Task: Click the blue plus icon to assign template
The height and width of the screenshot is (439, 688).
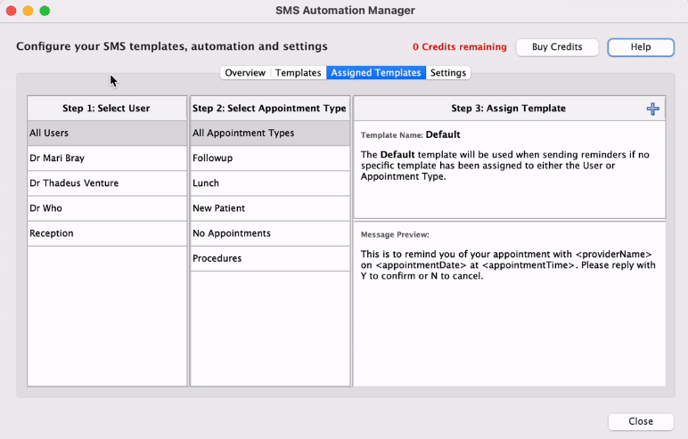Action: point(652,109)
